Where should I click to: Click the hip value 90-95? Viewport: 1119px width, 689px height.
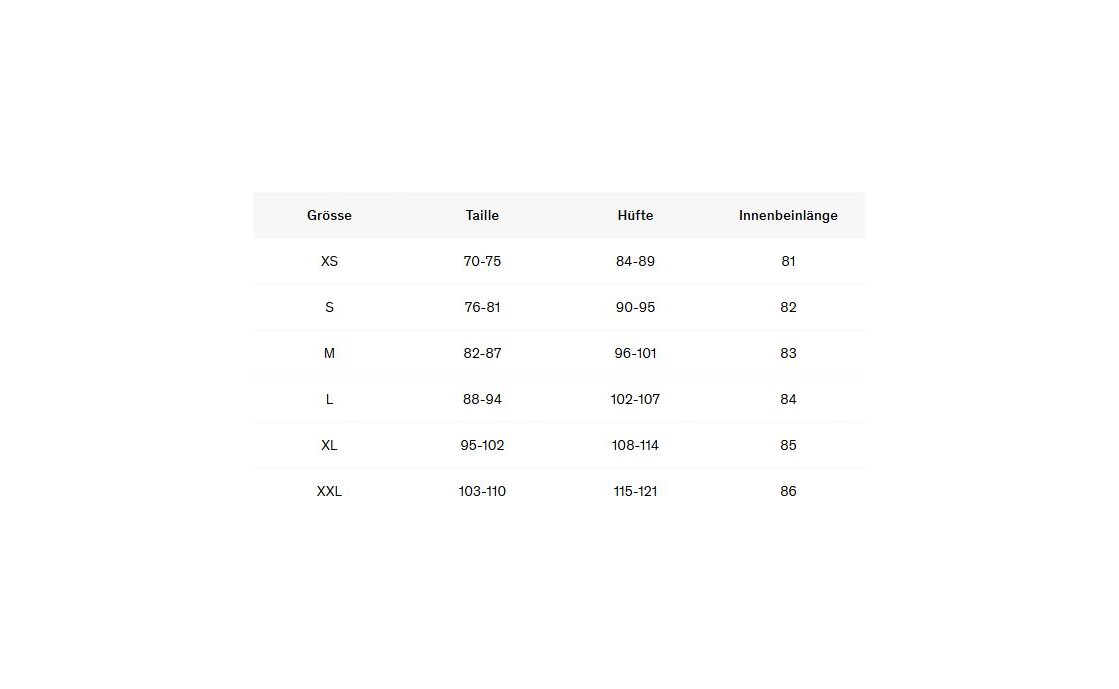tap(635, 307)
